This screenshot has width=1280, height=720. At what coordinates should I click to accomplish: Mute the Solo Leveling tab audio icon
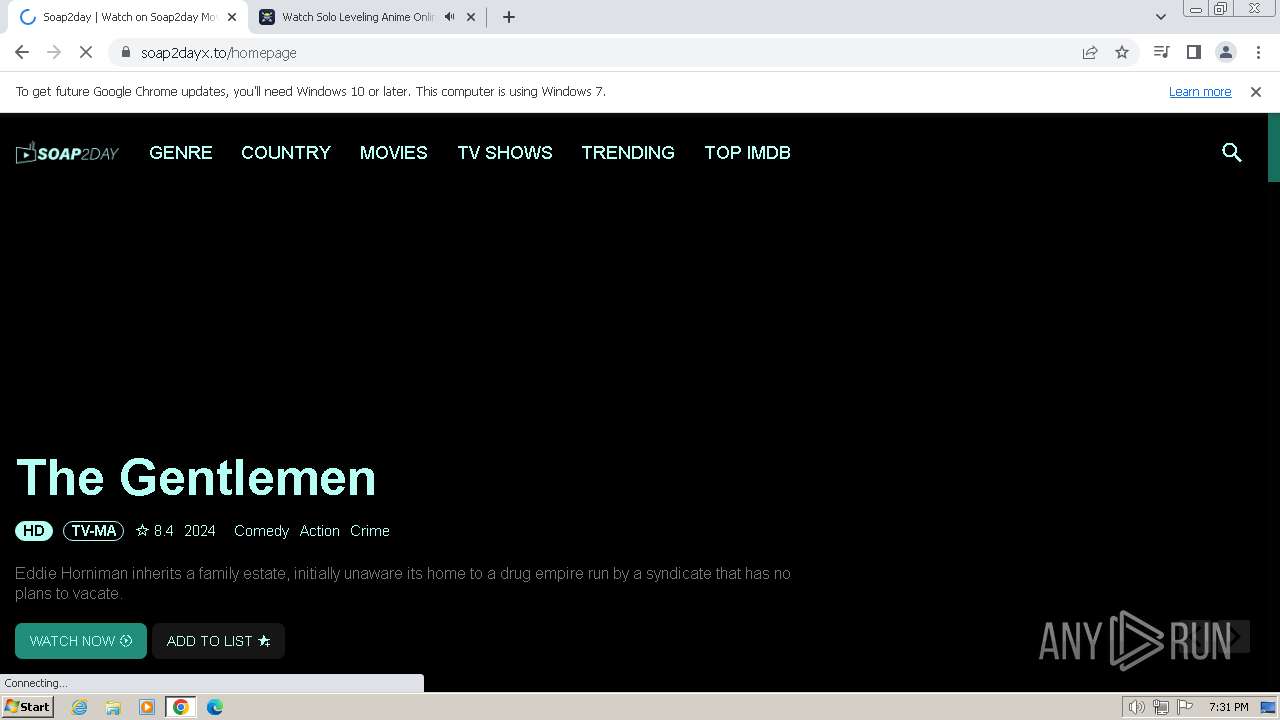coord(449,17)
